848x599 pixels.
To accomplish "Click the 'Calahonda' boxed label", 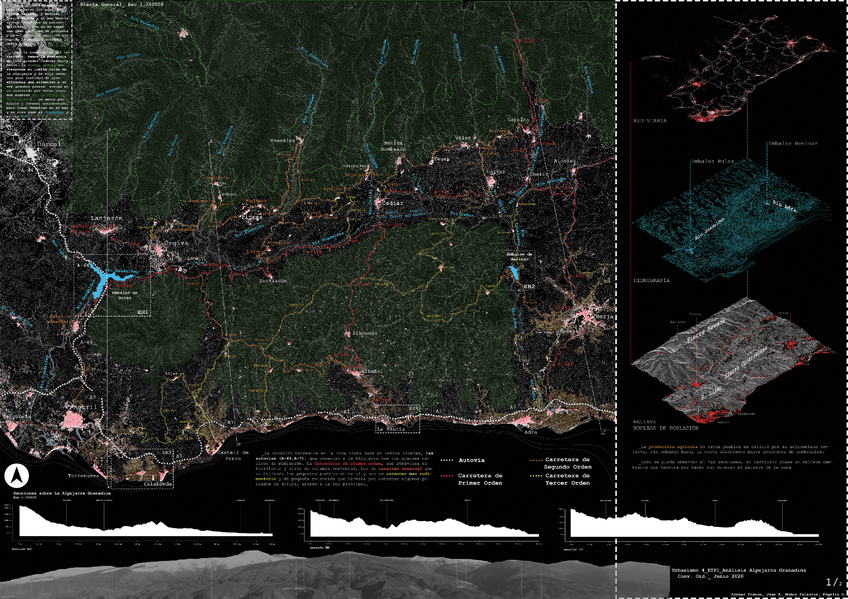I will [x=157, y=484].
